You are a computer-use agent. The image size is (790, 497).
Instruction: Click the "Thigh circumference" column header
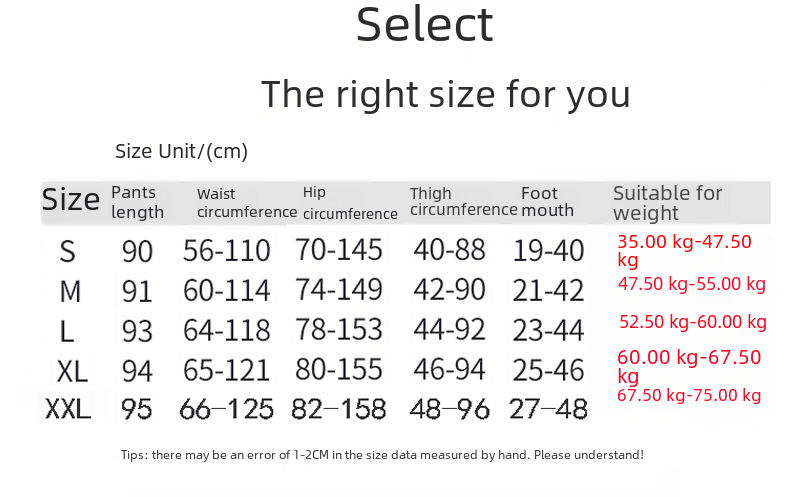463,202
